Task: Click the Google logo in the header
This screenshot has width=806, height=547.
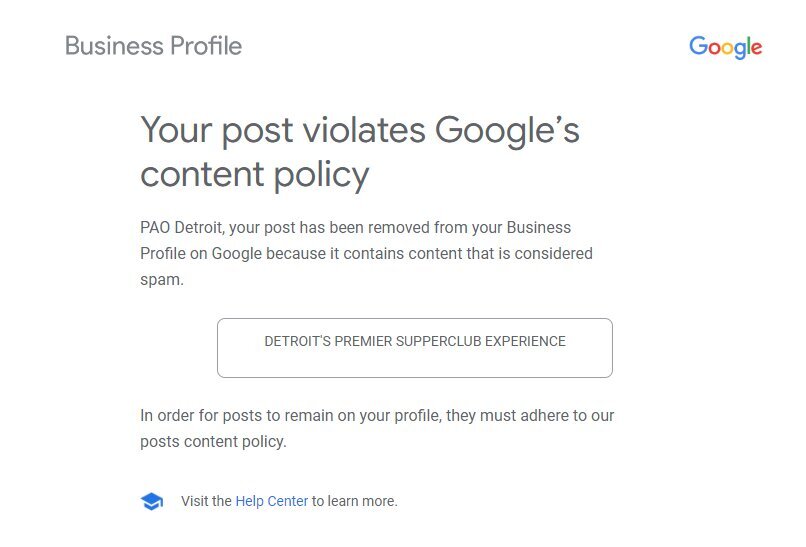Action: tap(725, 47)
